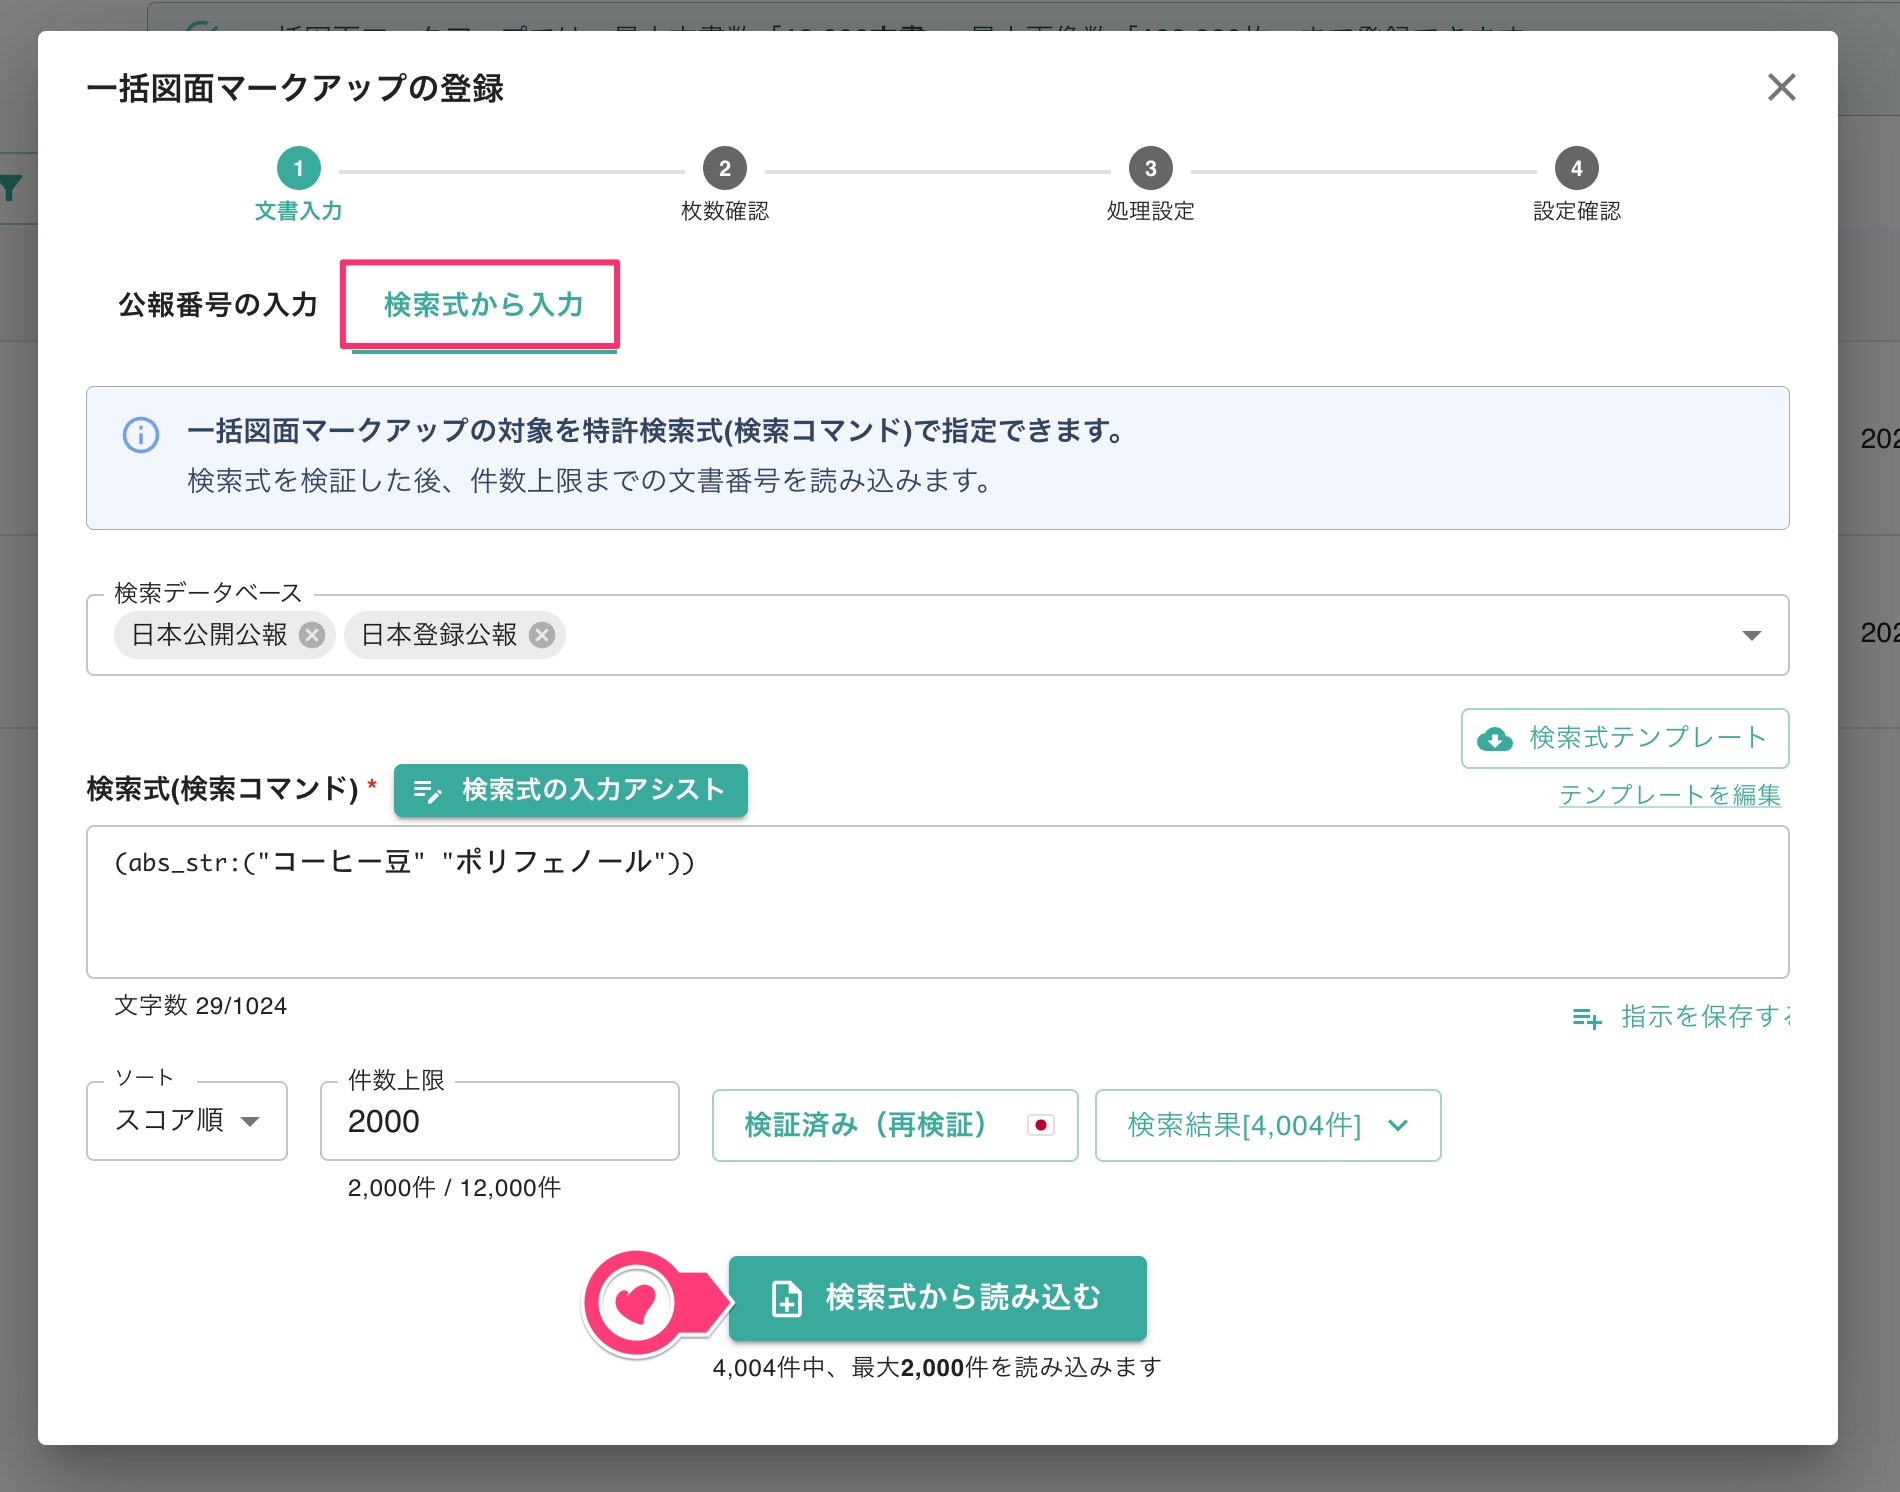Click the 処理設定 step label

point(1151,211)
